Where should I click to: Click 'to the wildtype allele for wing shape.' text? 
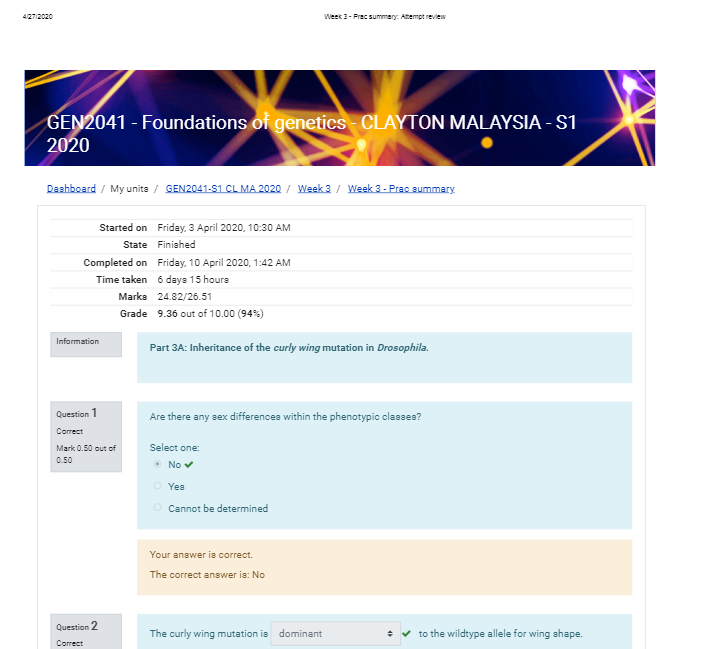(x=500, y=634)
